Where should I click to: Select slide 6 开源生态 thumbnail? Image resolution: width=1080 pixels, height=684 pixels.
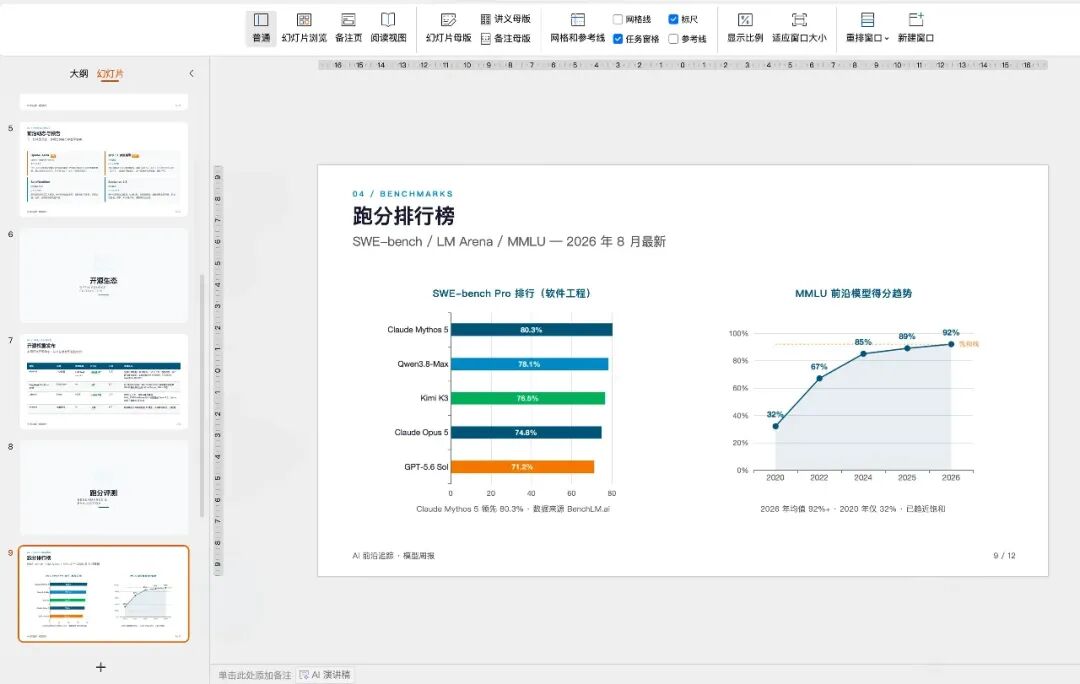(x=104, y=276)
